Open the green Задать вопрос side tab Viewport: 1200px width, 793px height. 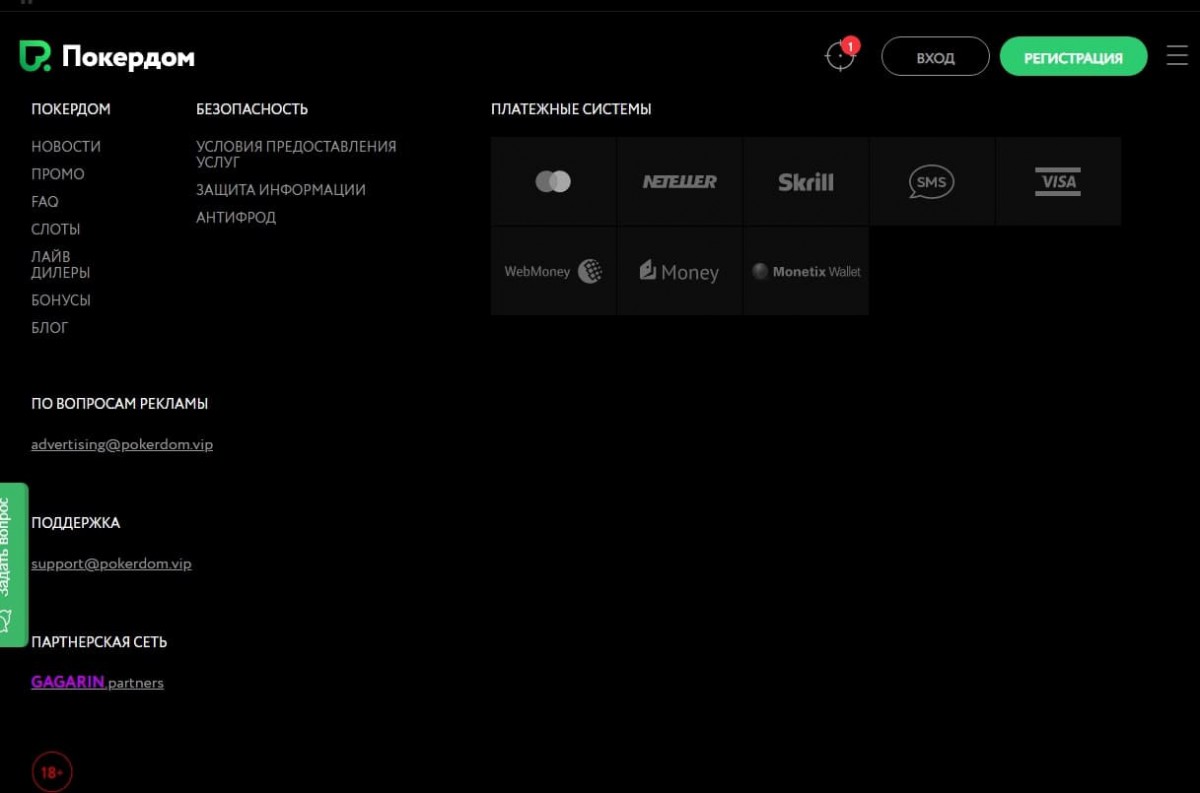12,564
